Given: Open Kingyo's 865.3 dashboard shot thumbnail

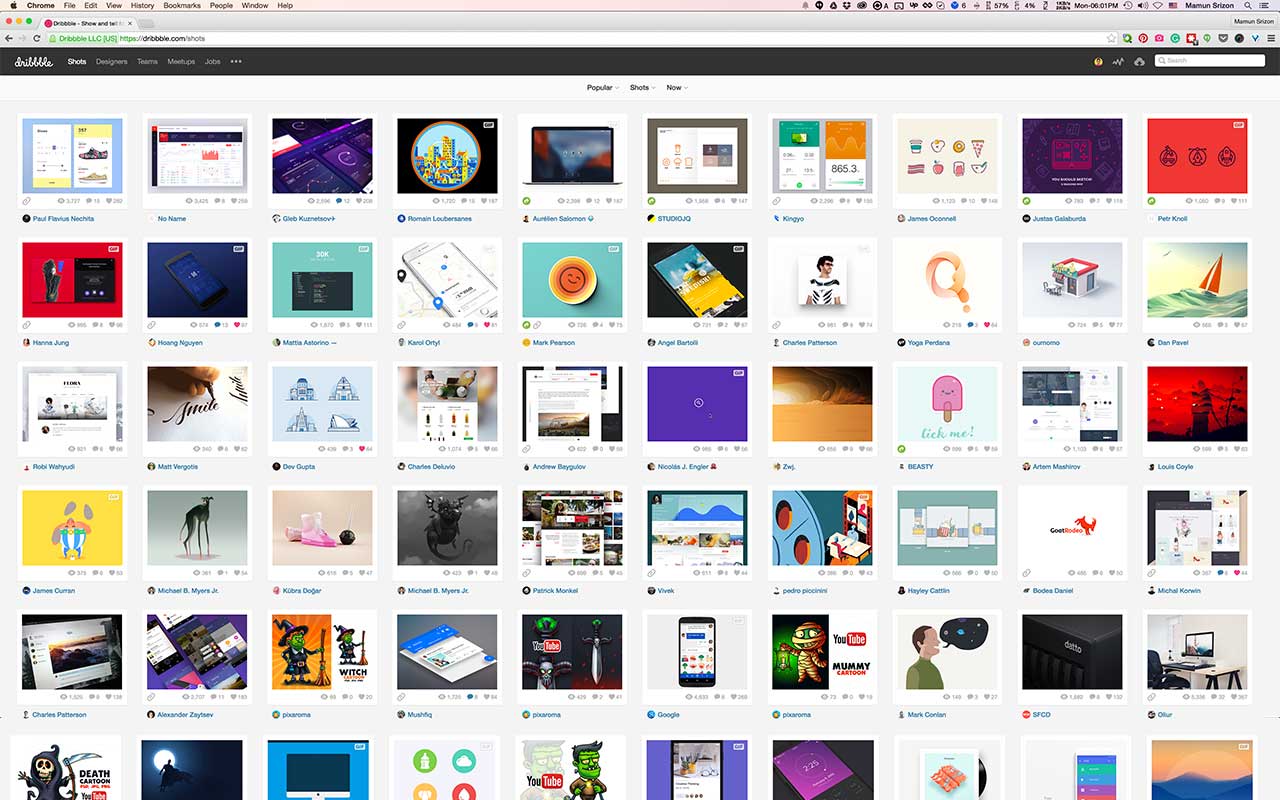Looking at the screenshot, I should pos(822,155).
